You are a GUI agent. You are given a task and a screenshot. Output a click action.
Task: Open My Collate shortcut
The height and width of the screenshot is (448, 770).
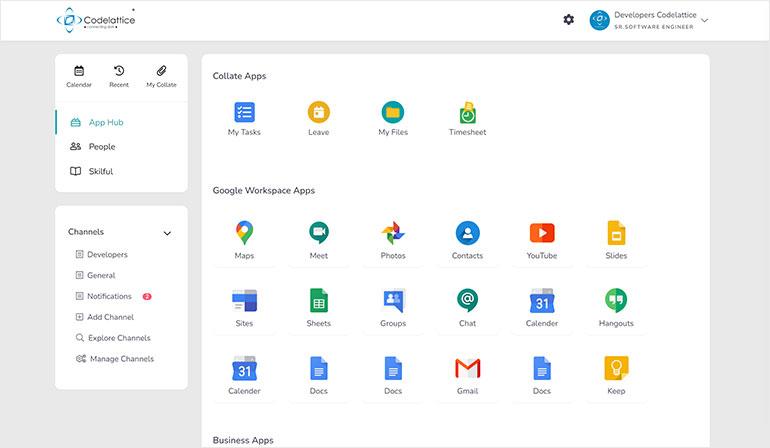pyautogui.click(x=162, y=76)
